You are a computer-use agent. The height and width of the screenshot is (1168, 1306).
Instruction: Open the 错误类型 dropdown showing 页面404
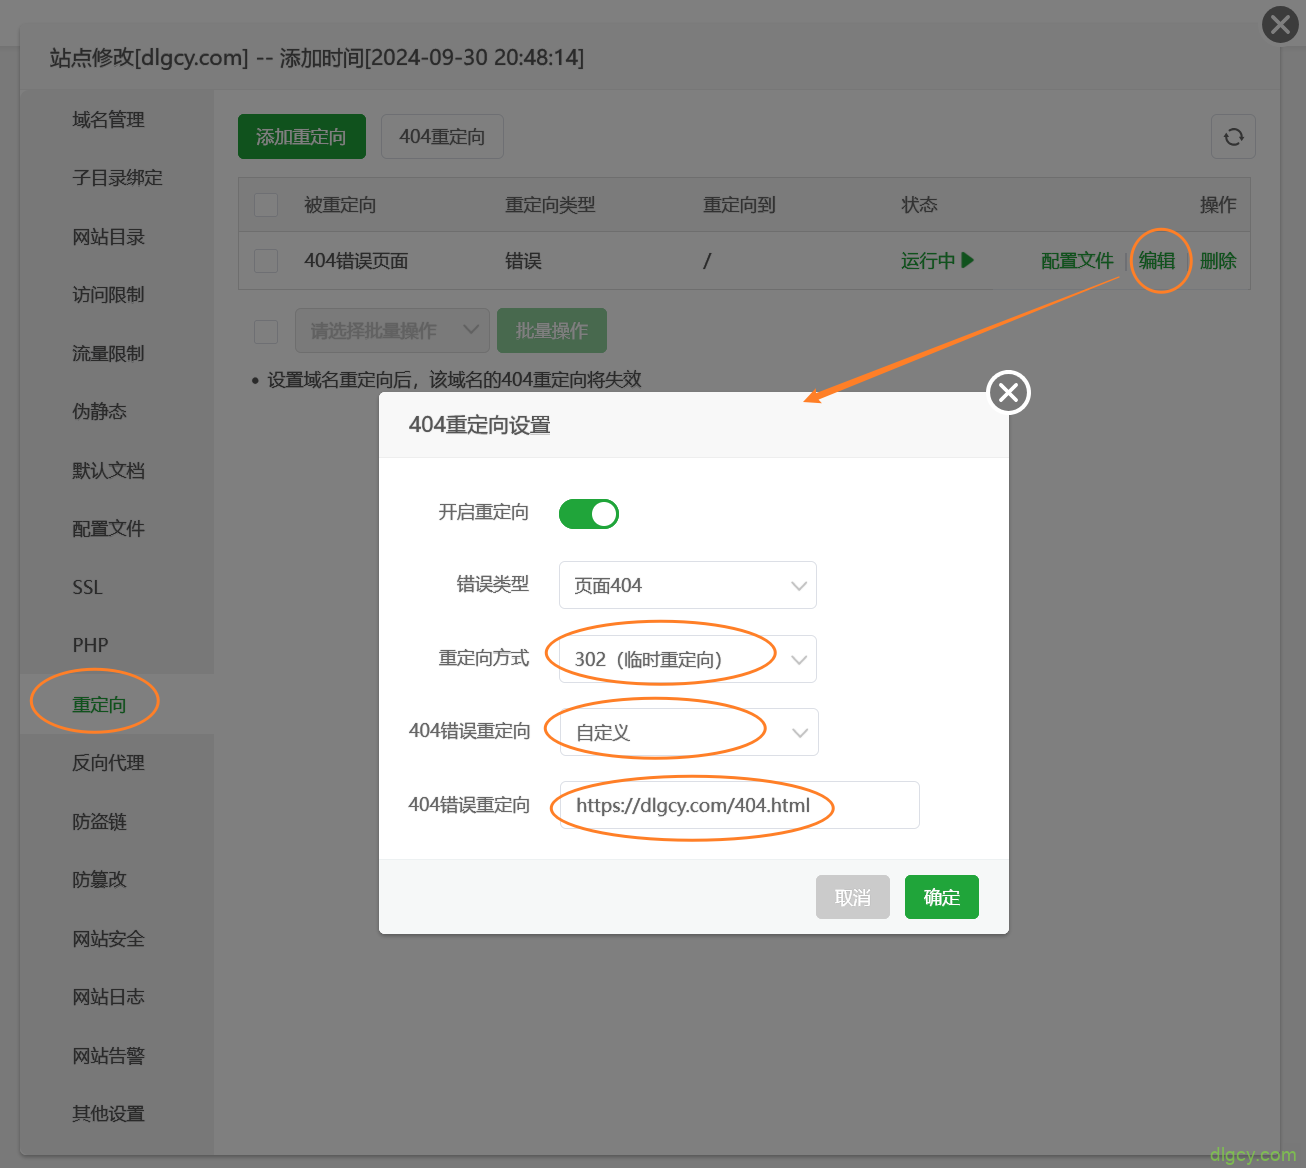688,585
